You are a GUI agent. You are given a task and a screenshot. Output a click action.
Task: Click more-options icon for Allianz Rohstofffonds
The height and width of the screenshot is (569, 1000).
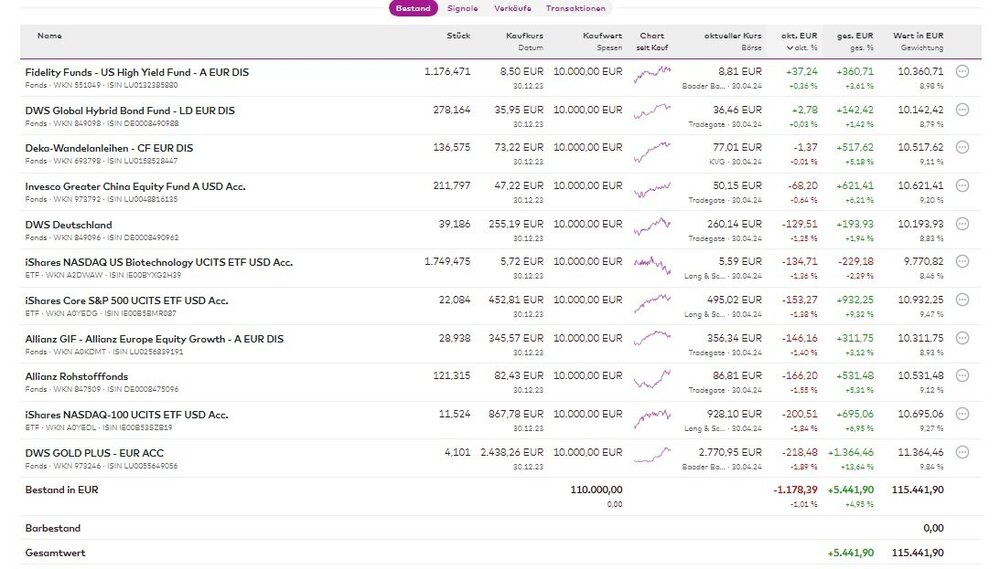pyautogui.click(x=962, y=376)
